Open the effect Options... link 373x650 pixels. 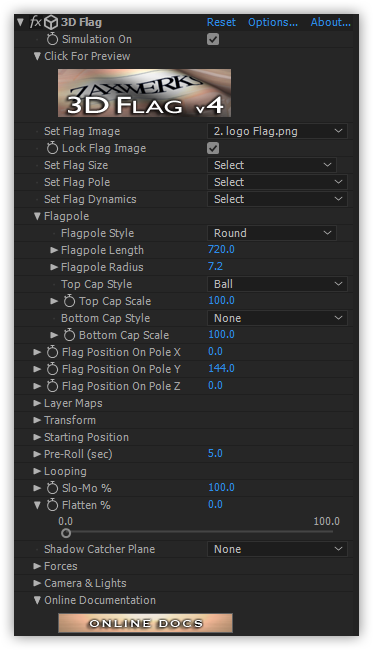[273, 22]
